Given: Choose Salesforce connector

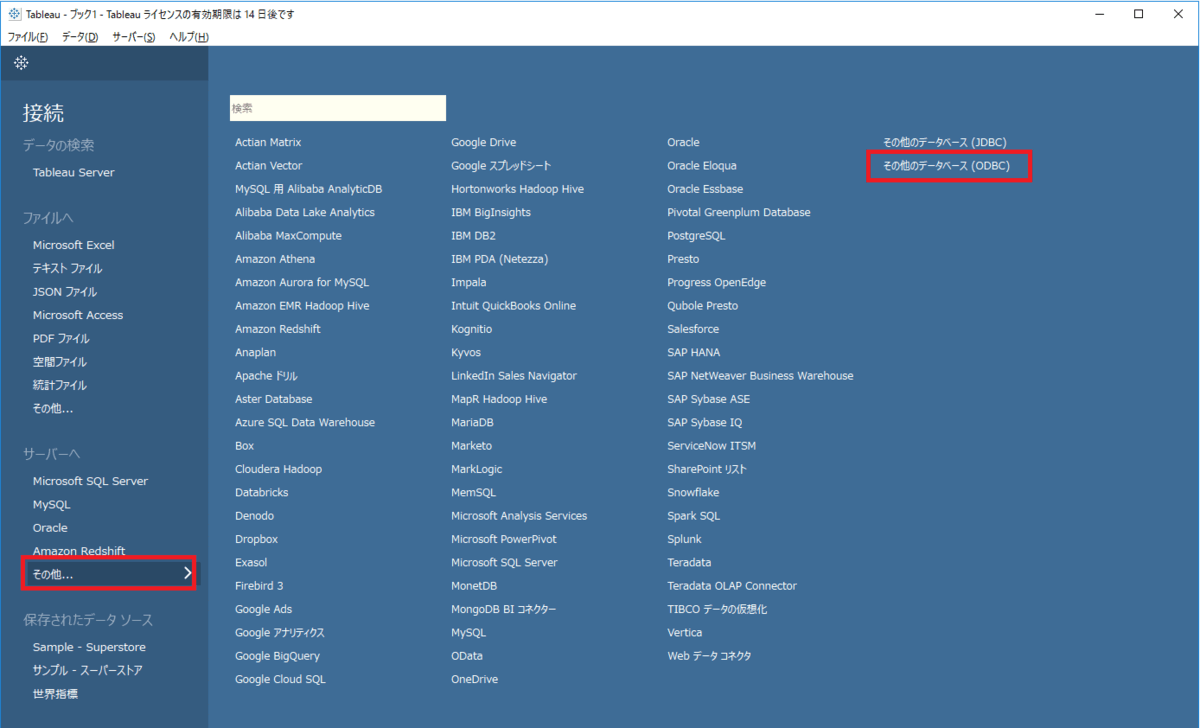Looking at the screenshot, I should 693,329.
